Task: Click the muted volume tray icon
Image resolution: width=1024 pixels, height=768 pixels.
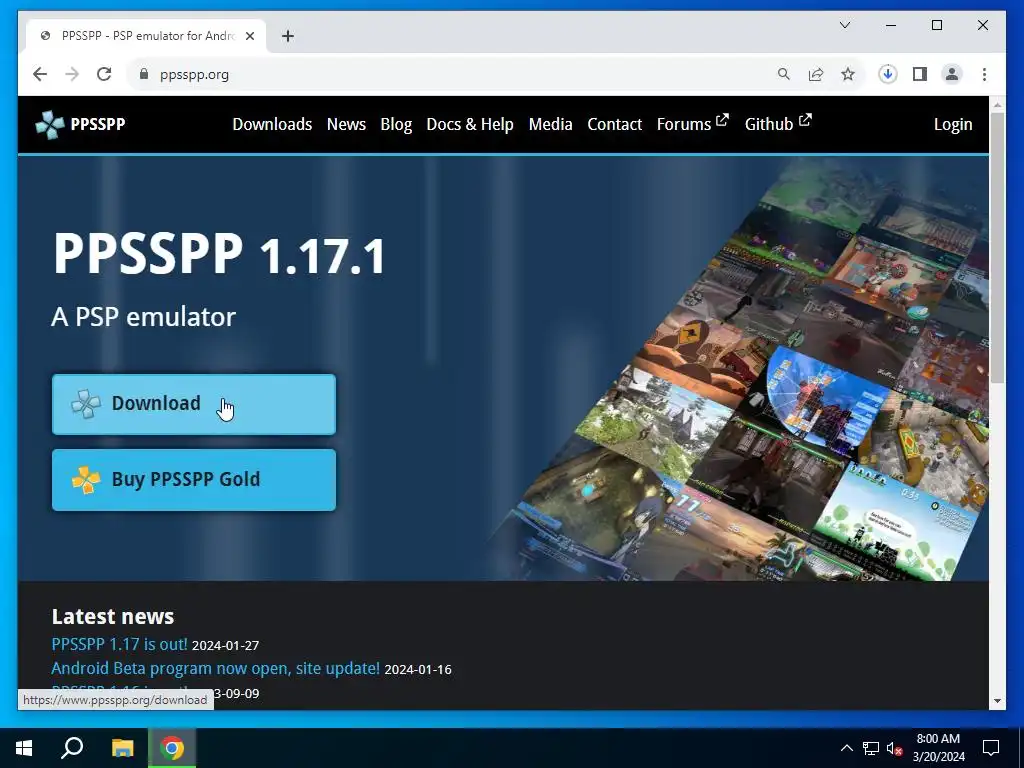Action: coord(894,748)
